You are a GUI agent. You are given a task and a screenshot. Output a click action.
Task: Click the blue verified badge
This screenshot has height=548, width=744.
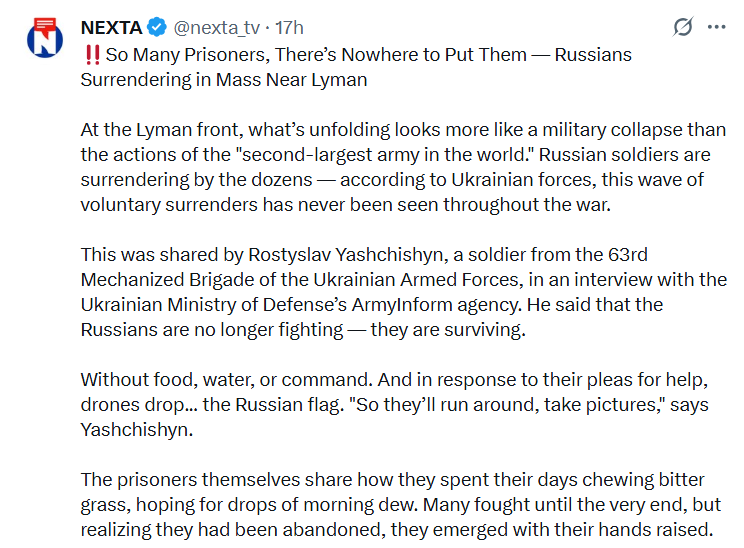(157, 28)
